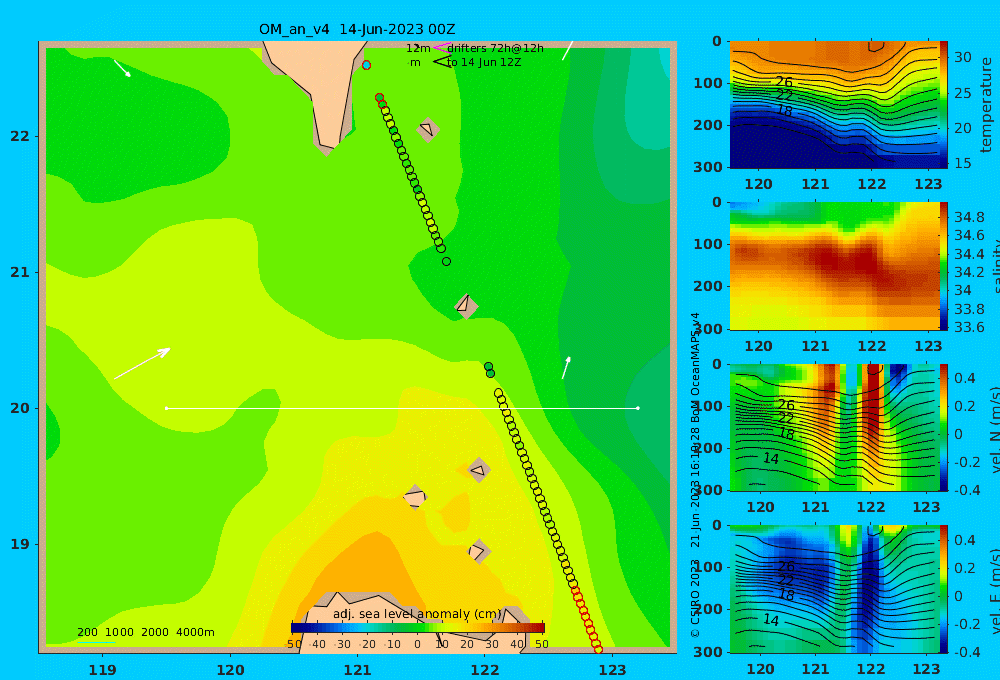
Task: Click the 'to 14 Jun 12Z' legend text
Action: [x=483, y=63]
